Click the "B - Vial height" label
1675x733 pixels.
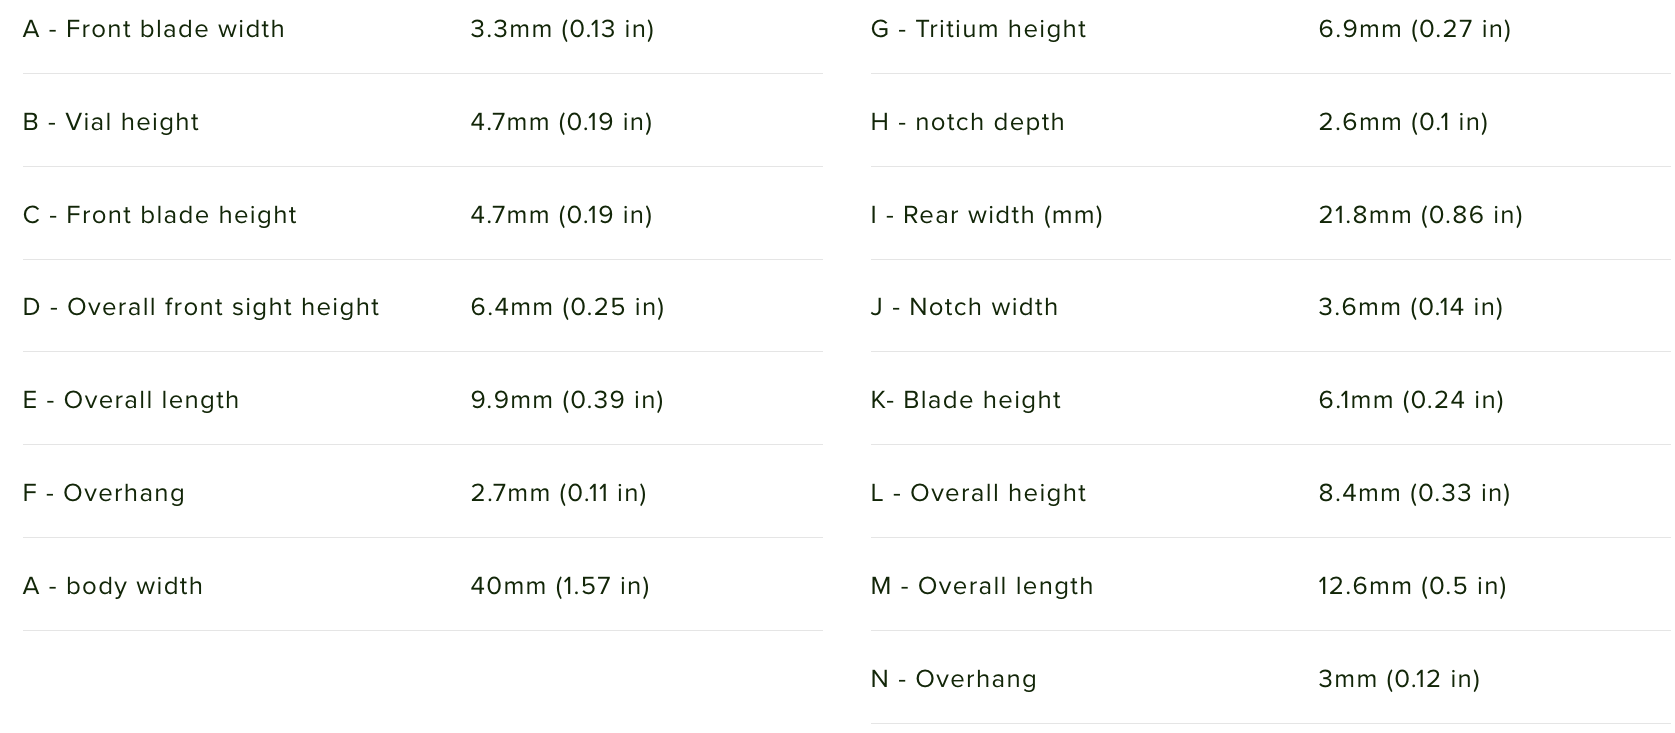tap(111, 122)
